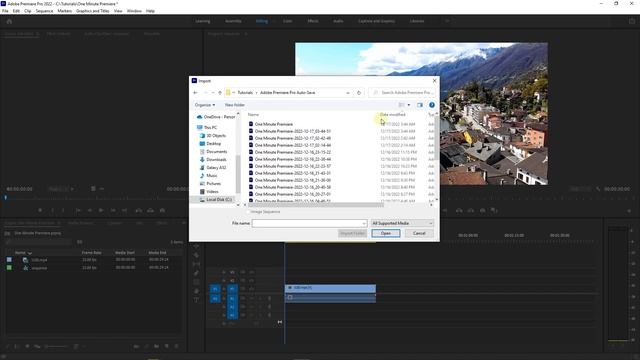Select the Slip tool in Premiere tools panel
The height and width of the screenshot is (360, 640).
coord(196,264)
